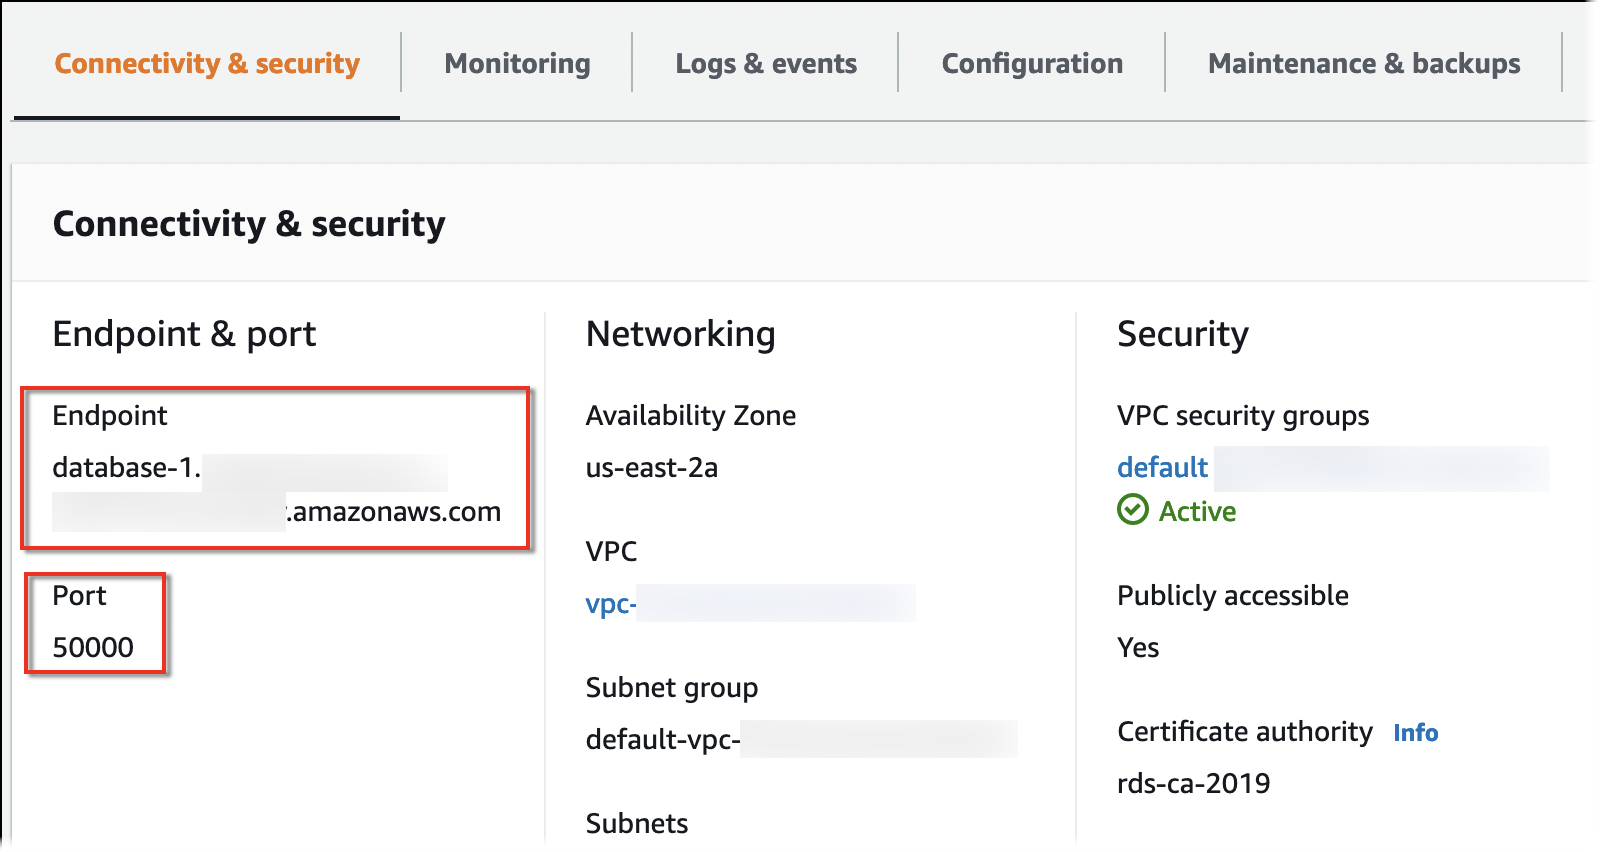This screenshot has height=852, width=1600.
Task: Open the Logs & events tab
Action: tap(766, 64)
